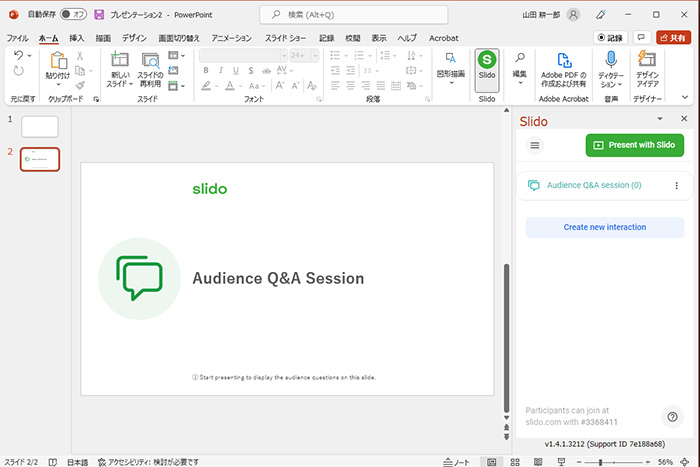Click the New Slide icon

pos(120,59)
